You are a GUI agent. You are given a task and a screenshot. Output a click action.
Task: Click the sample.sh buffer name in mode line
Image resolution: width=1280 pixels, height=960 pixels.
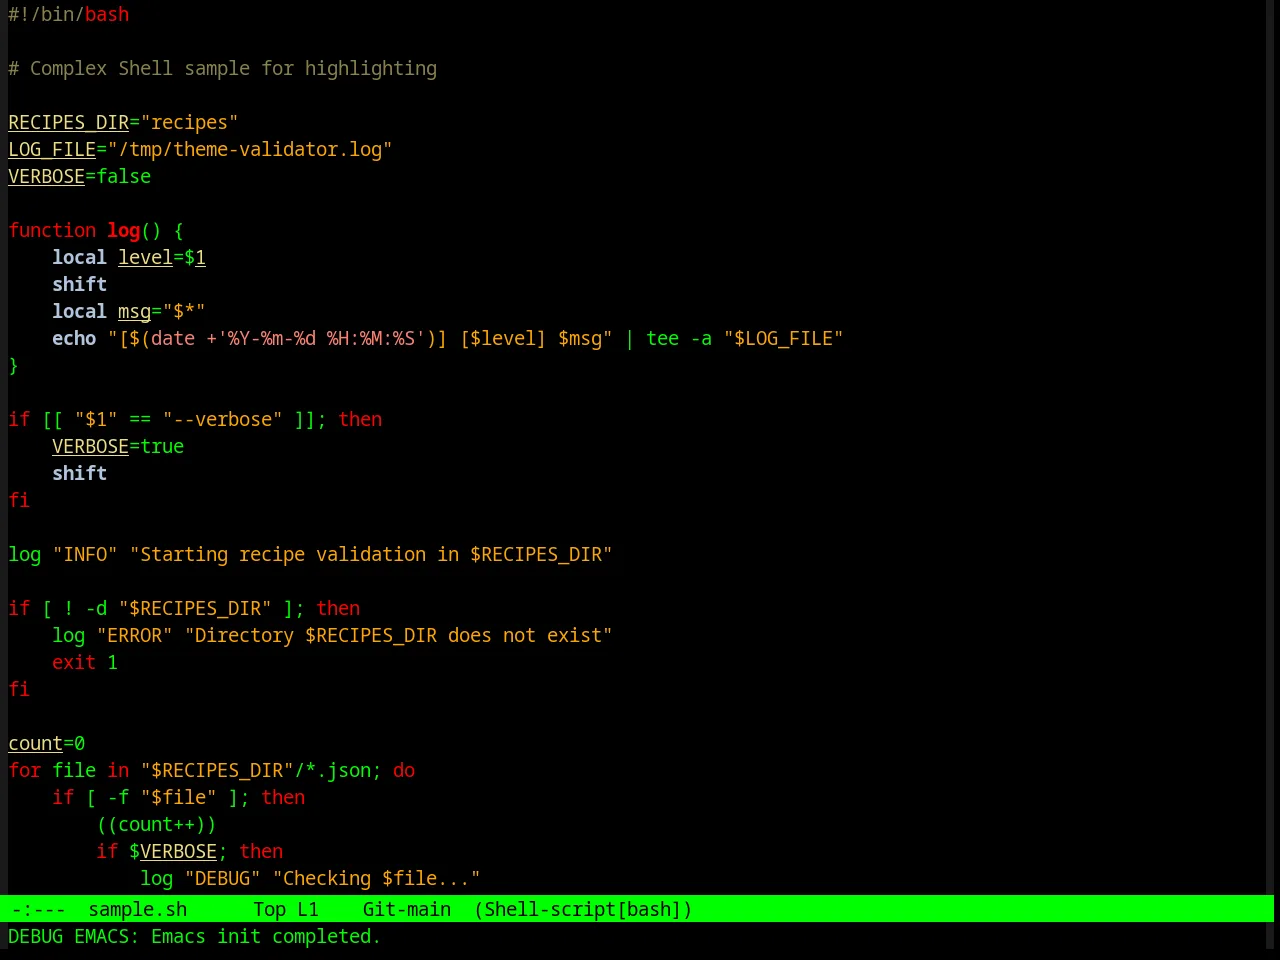pyautogui.click(x=138, y=909)
